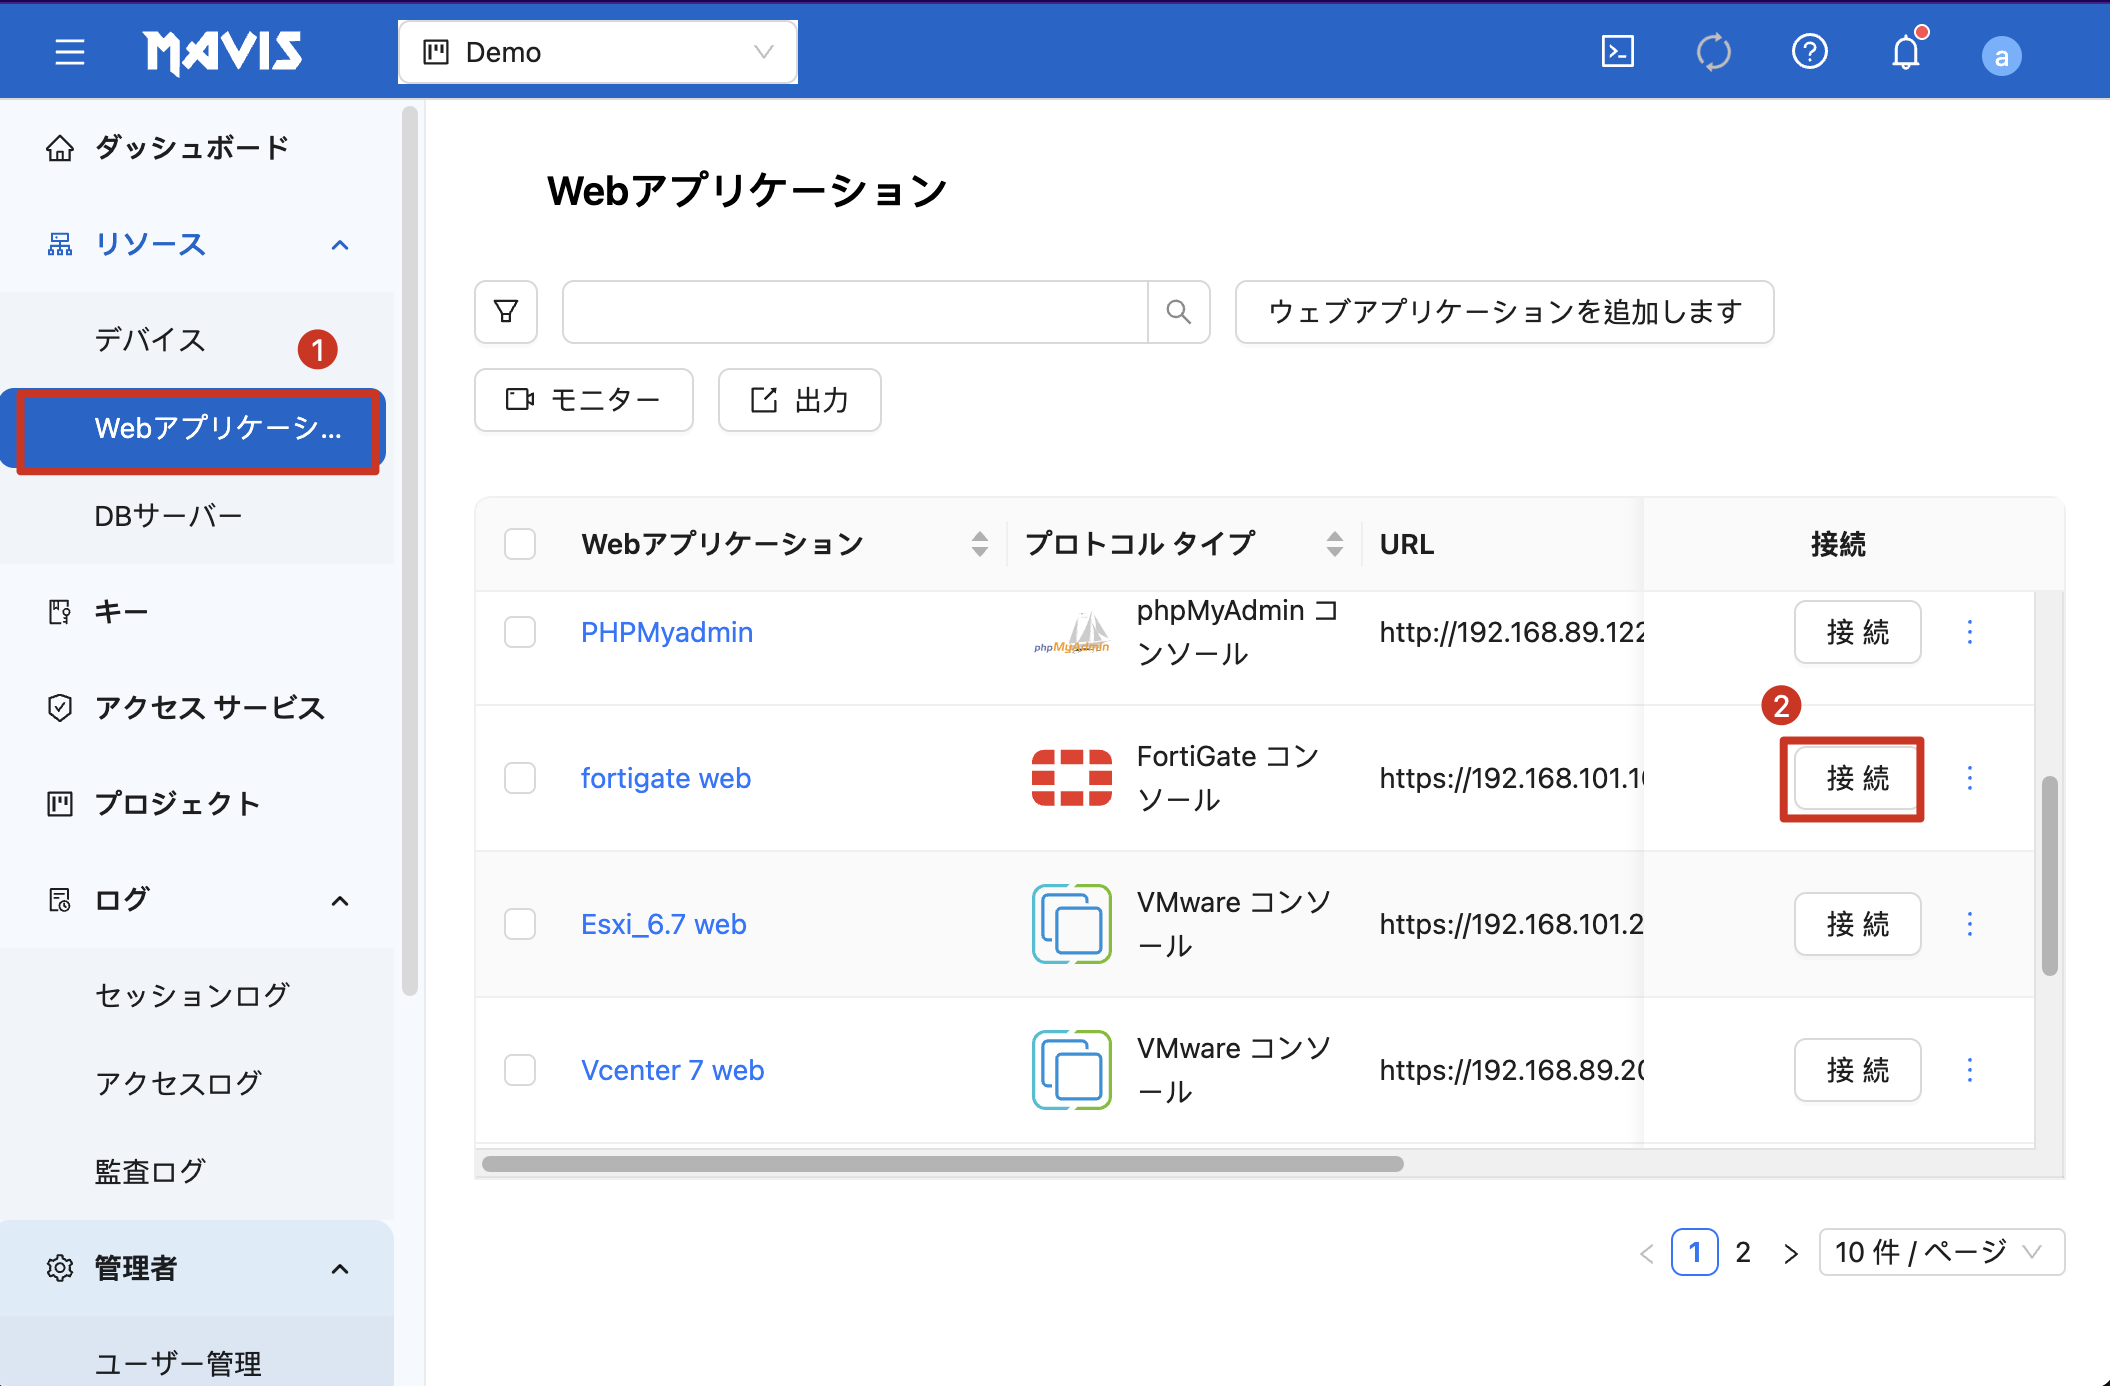2110x1386 pixels.
Task: Tick the Esxi_6.7 web row checkbox
Action: [520, 924]
